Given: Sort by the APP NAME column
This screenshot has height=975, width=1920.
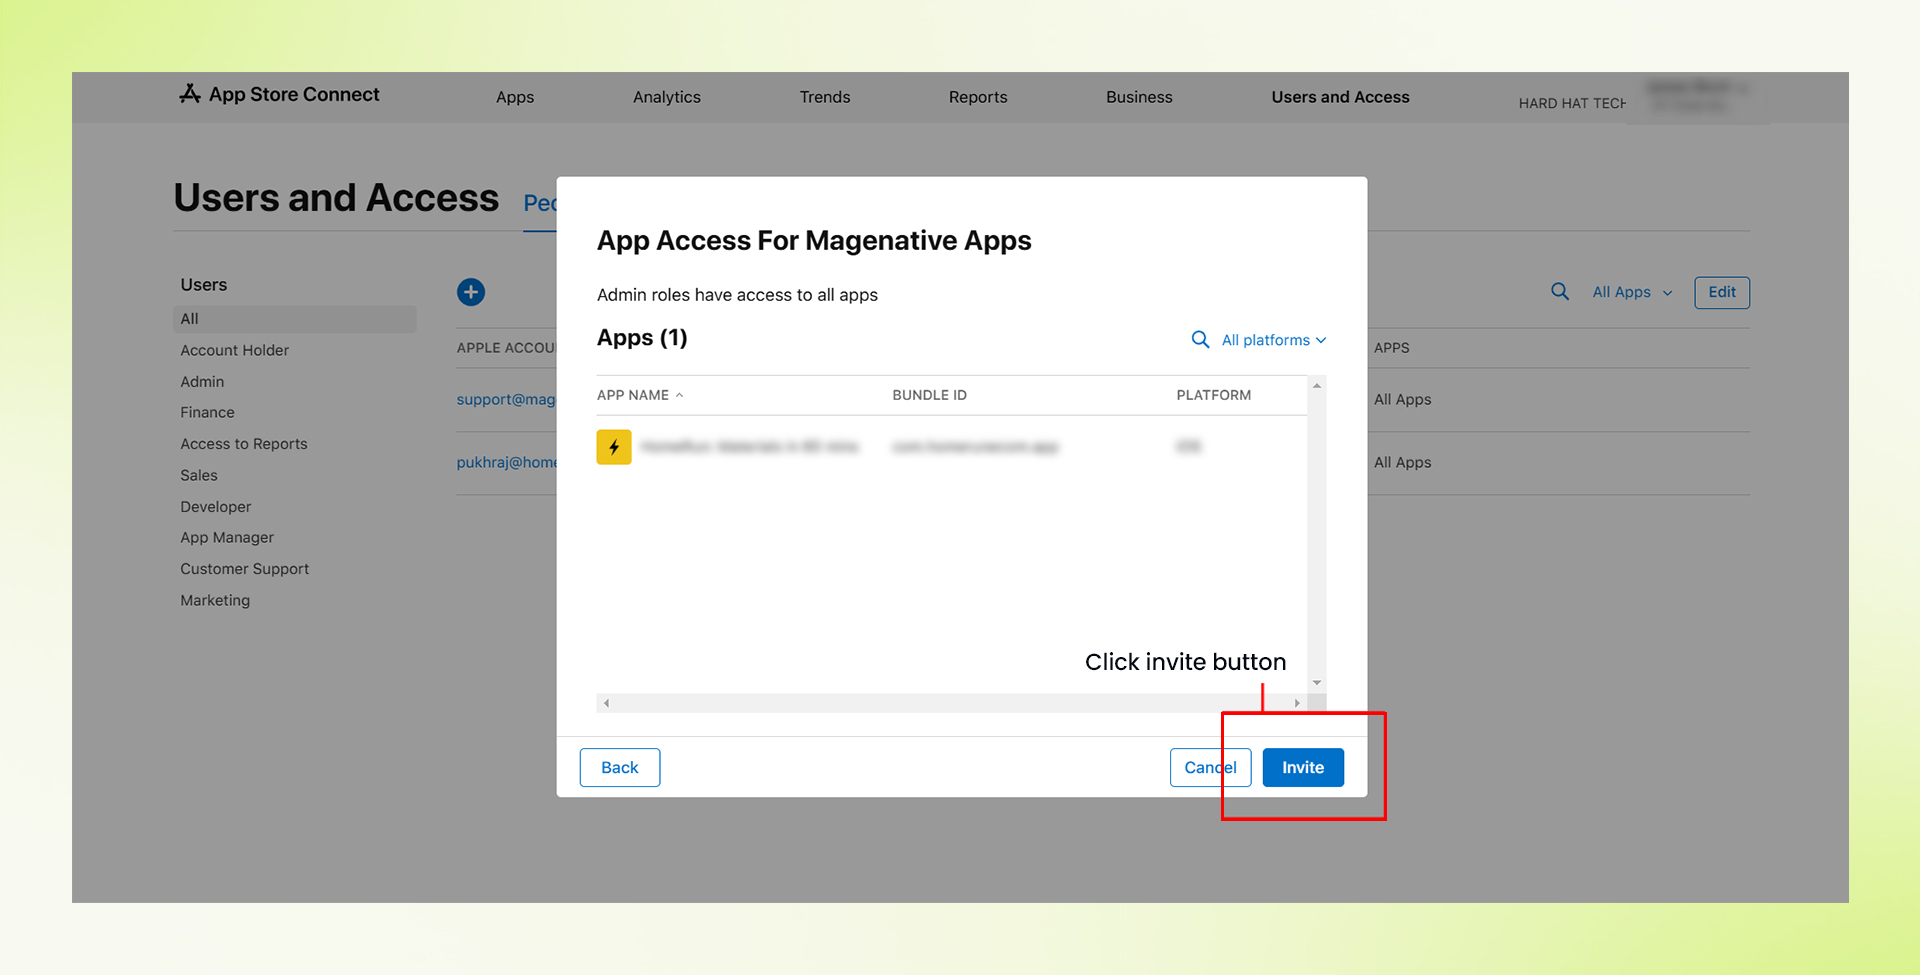Looking at the screenshot, I should tap(640, 395).
